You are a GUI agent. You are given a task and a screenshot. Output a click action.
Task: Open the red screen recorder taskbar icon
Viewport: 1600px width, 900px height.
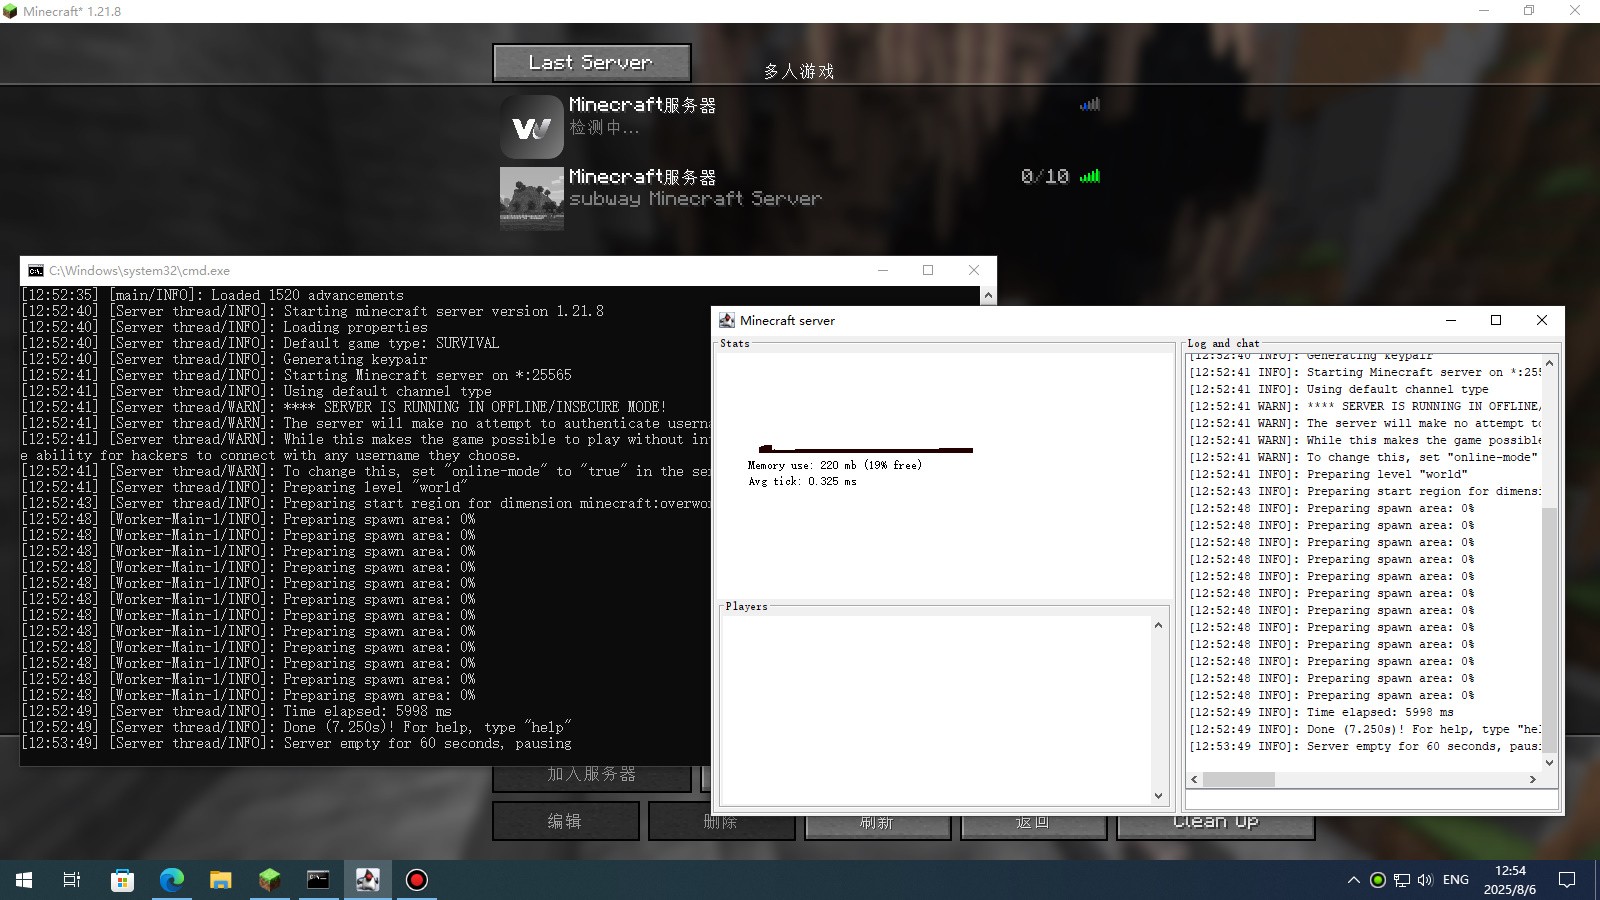(417, 880)
